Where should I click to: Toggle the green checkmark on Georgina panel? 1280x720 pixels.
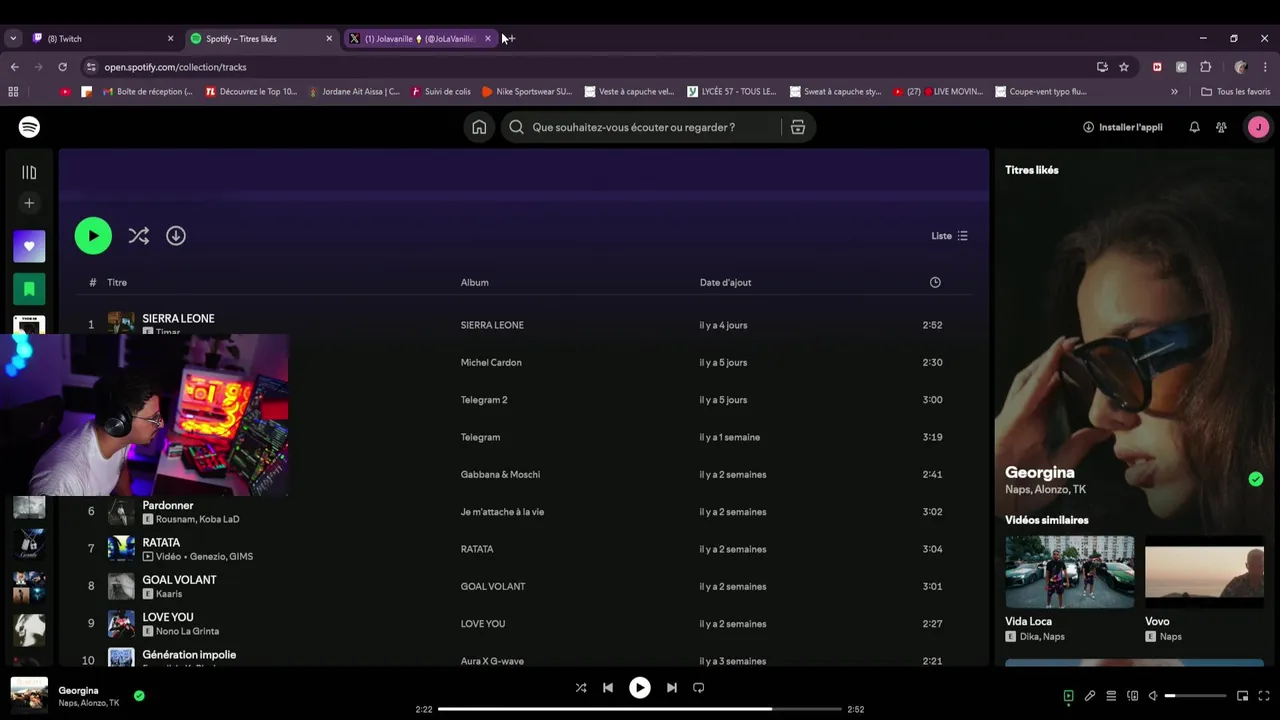point(1256,479)
